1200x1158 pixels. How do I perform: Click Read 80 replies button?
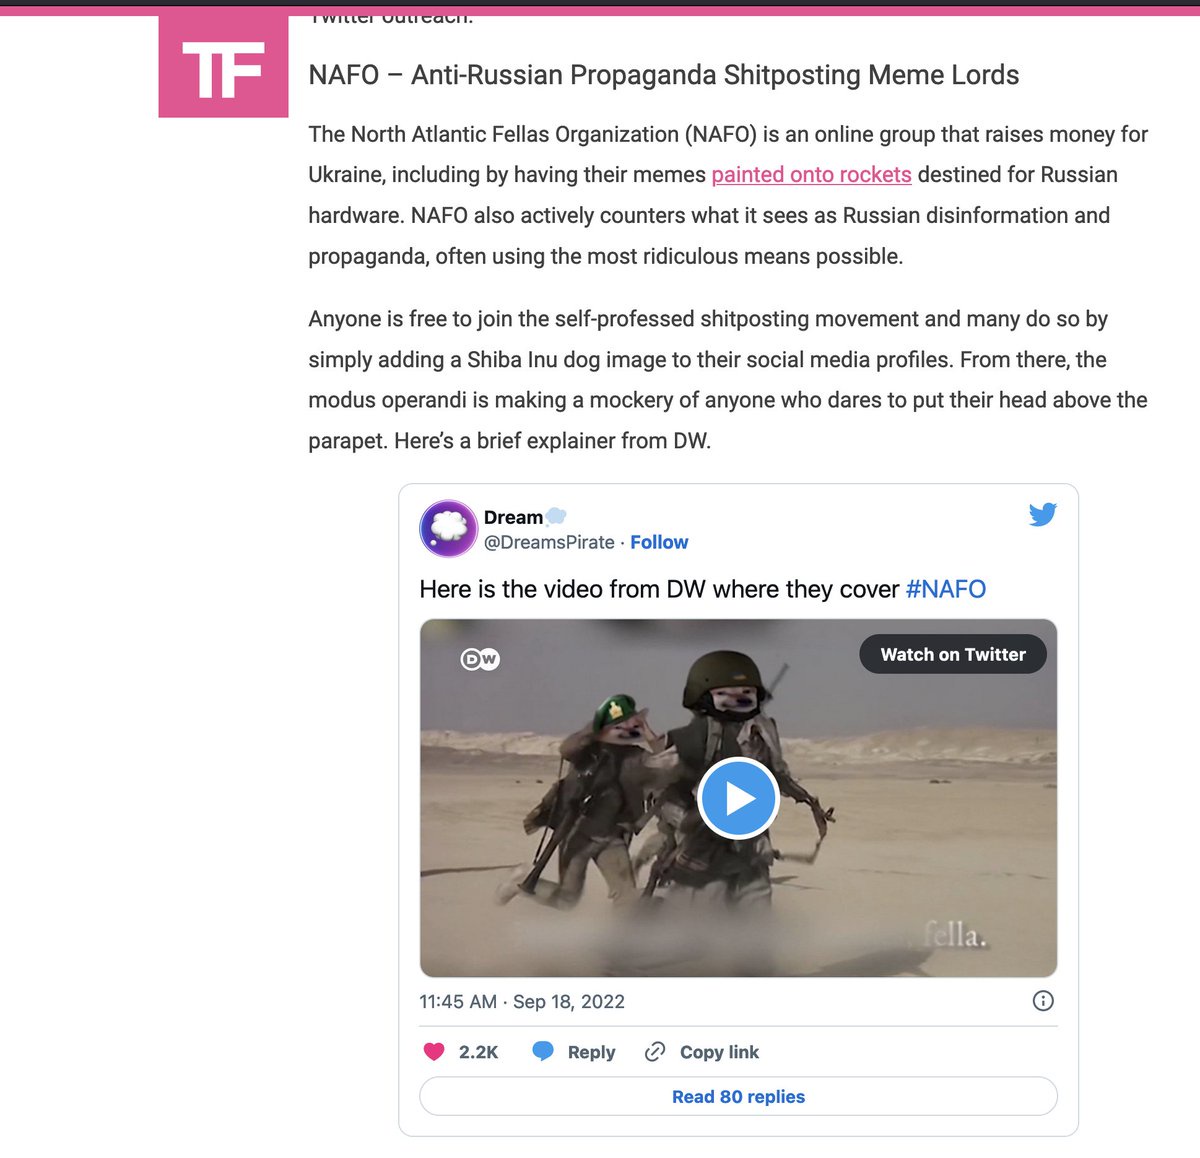pos(738,1097)
